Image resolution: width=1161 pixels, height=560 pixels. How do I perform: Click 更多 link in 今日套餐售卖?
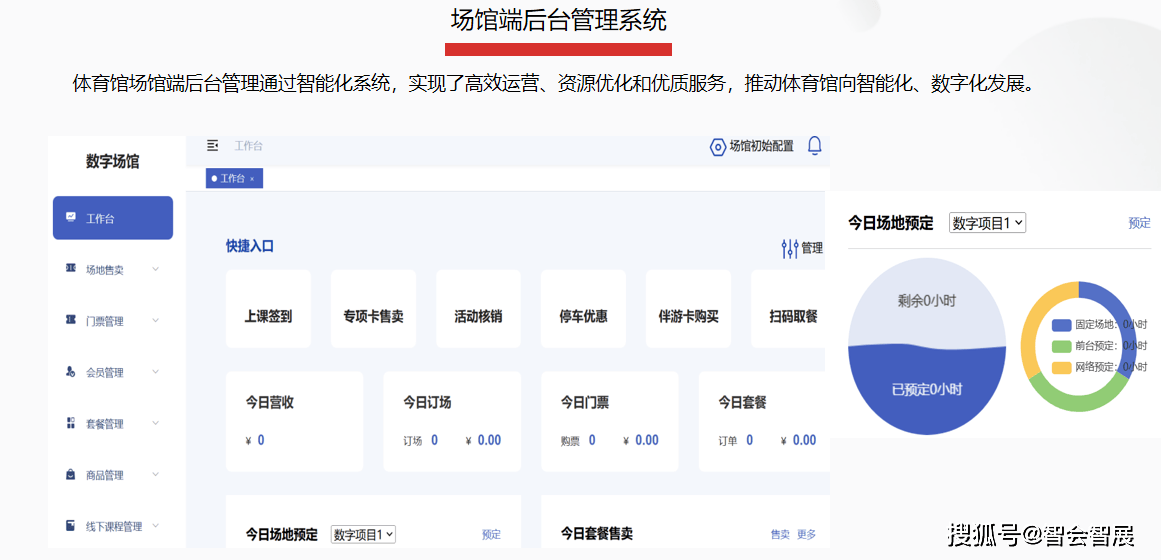point(806,534)
